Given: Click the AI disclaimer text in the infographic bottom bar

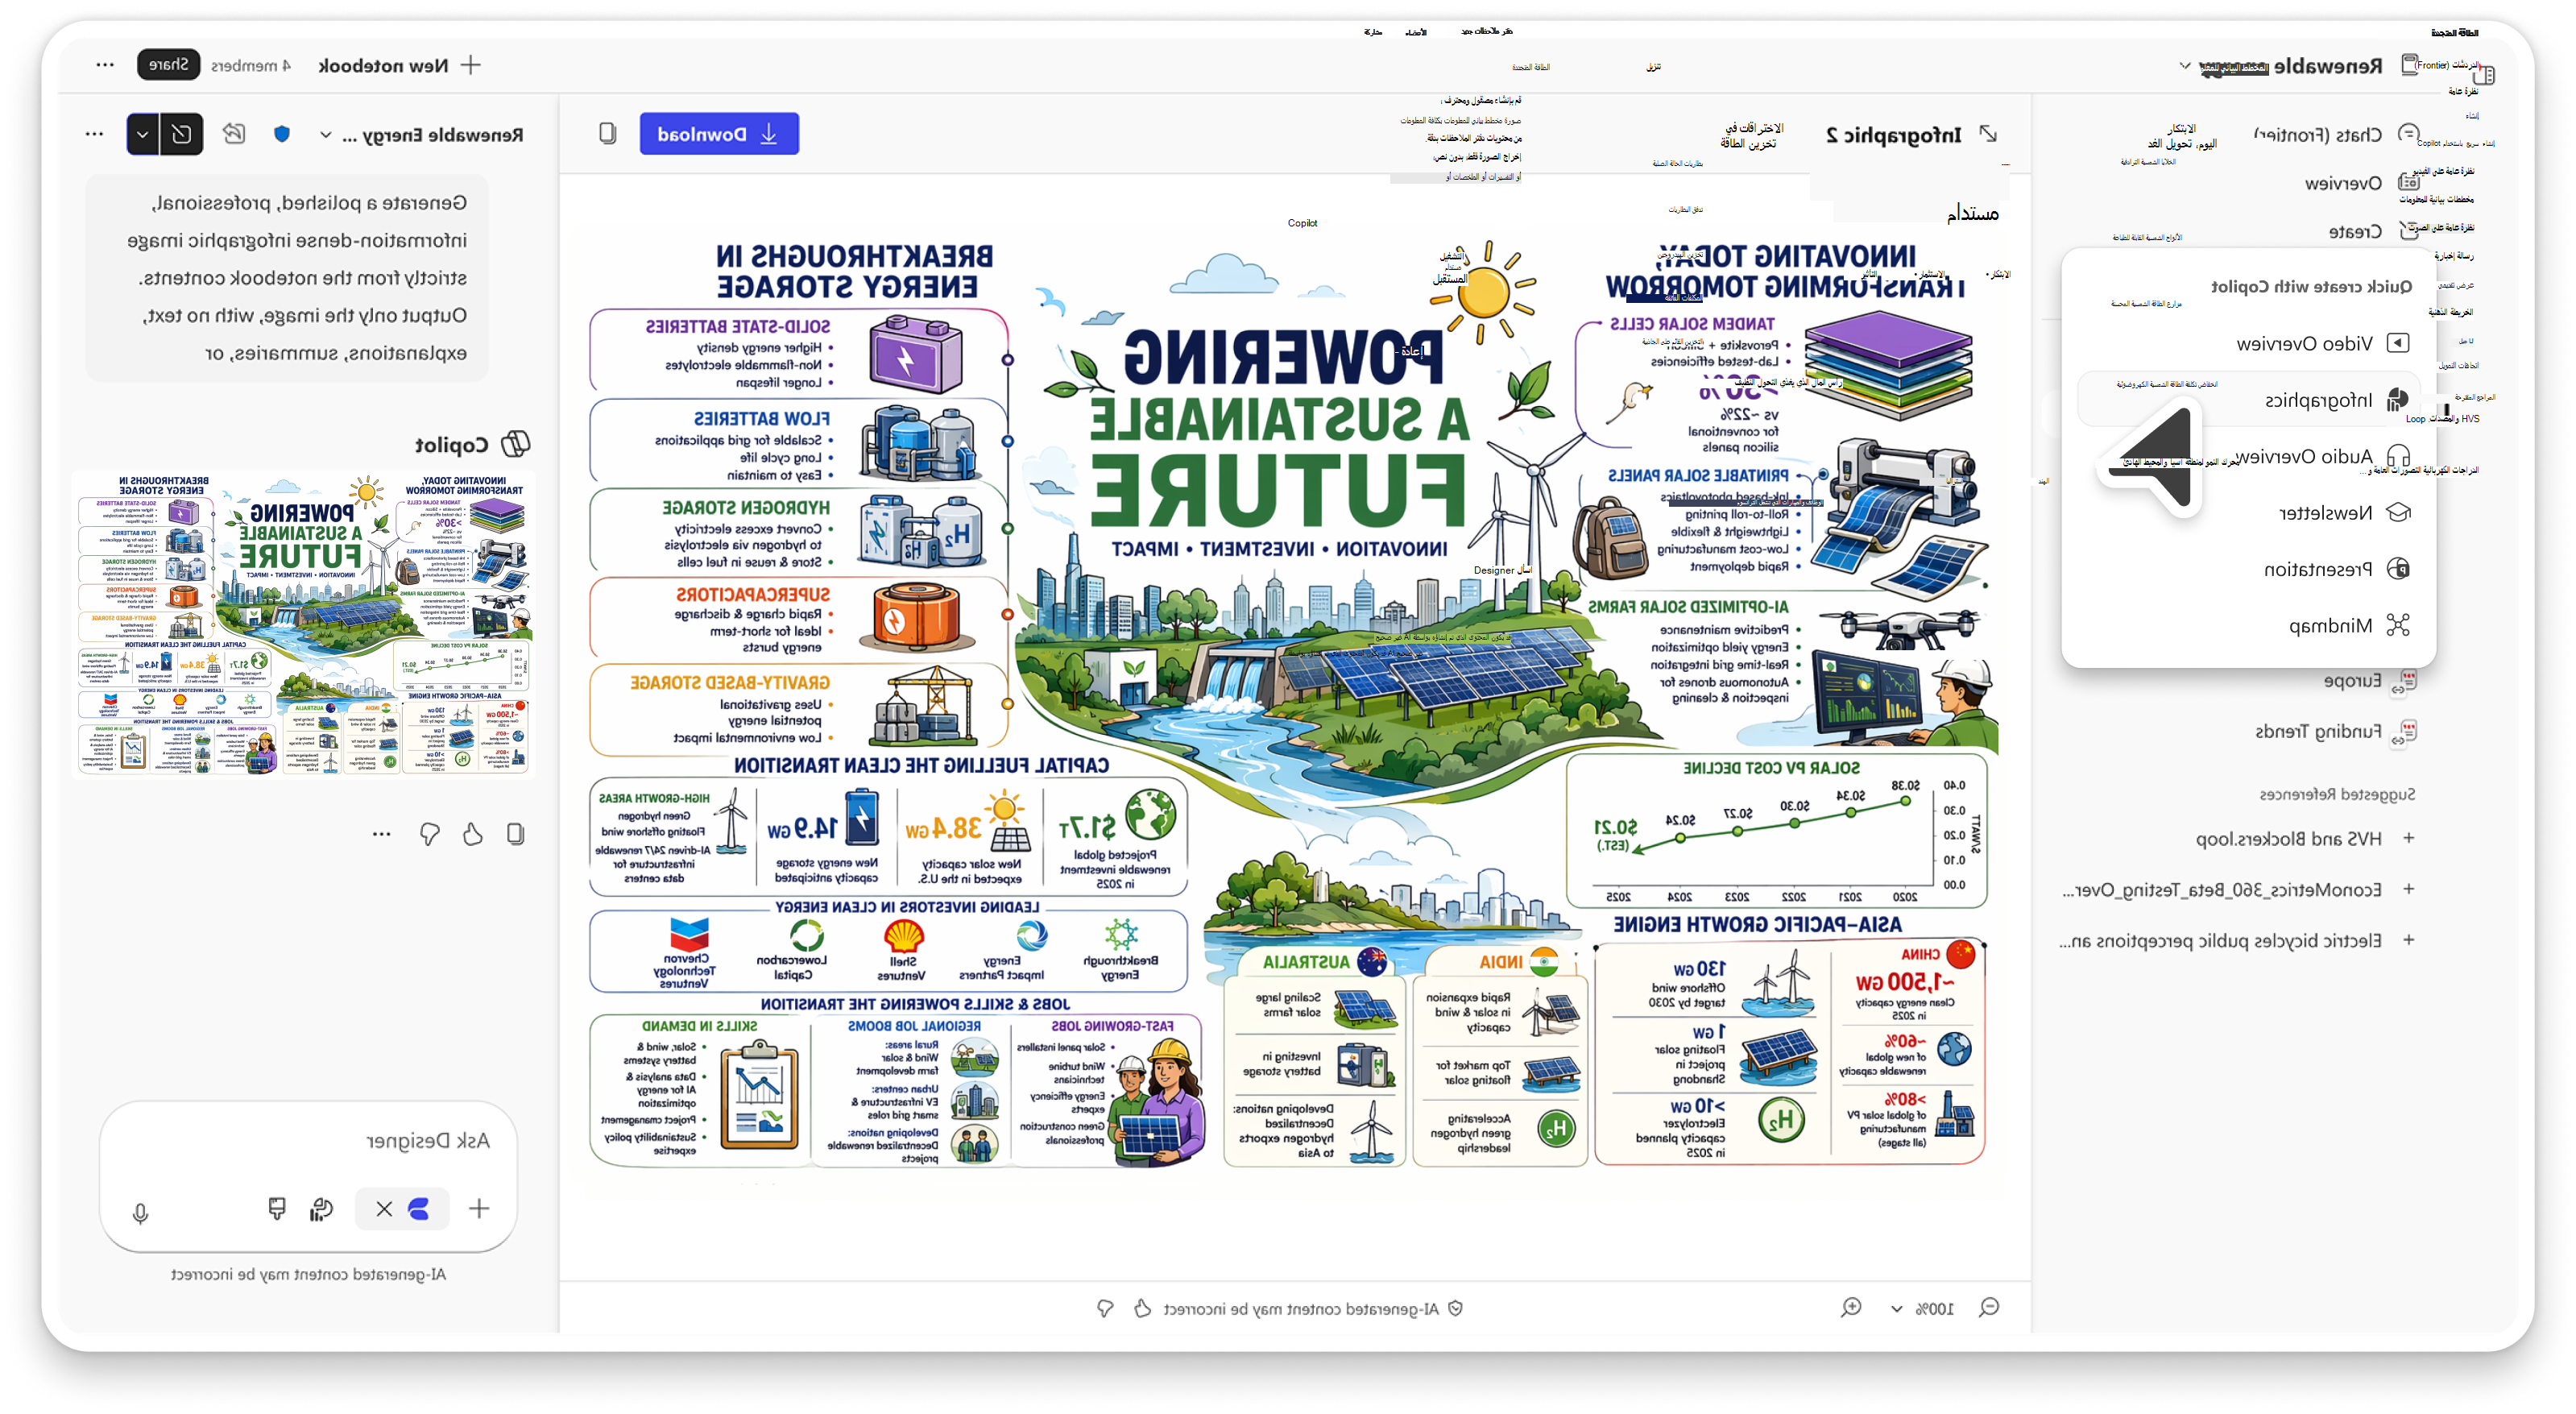Looking at the screenshot, I should pyautogui.click(x=1301, y=1308).
